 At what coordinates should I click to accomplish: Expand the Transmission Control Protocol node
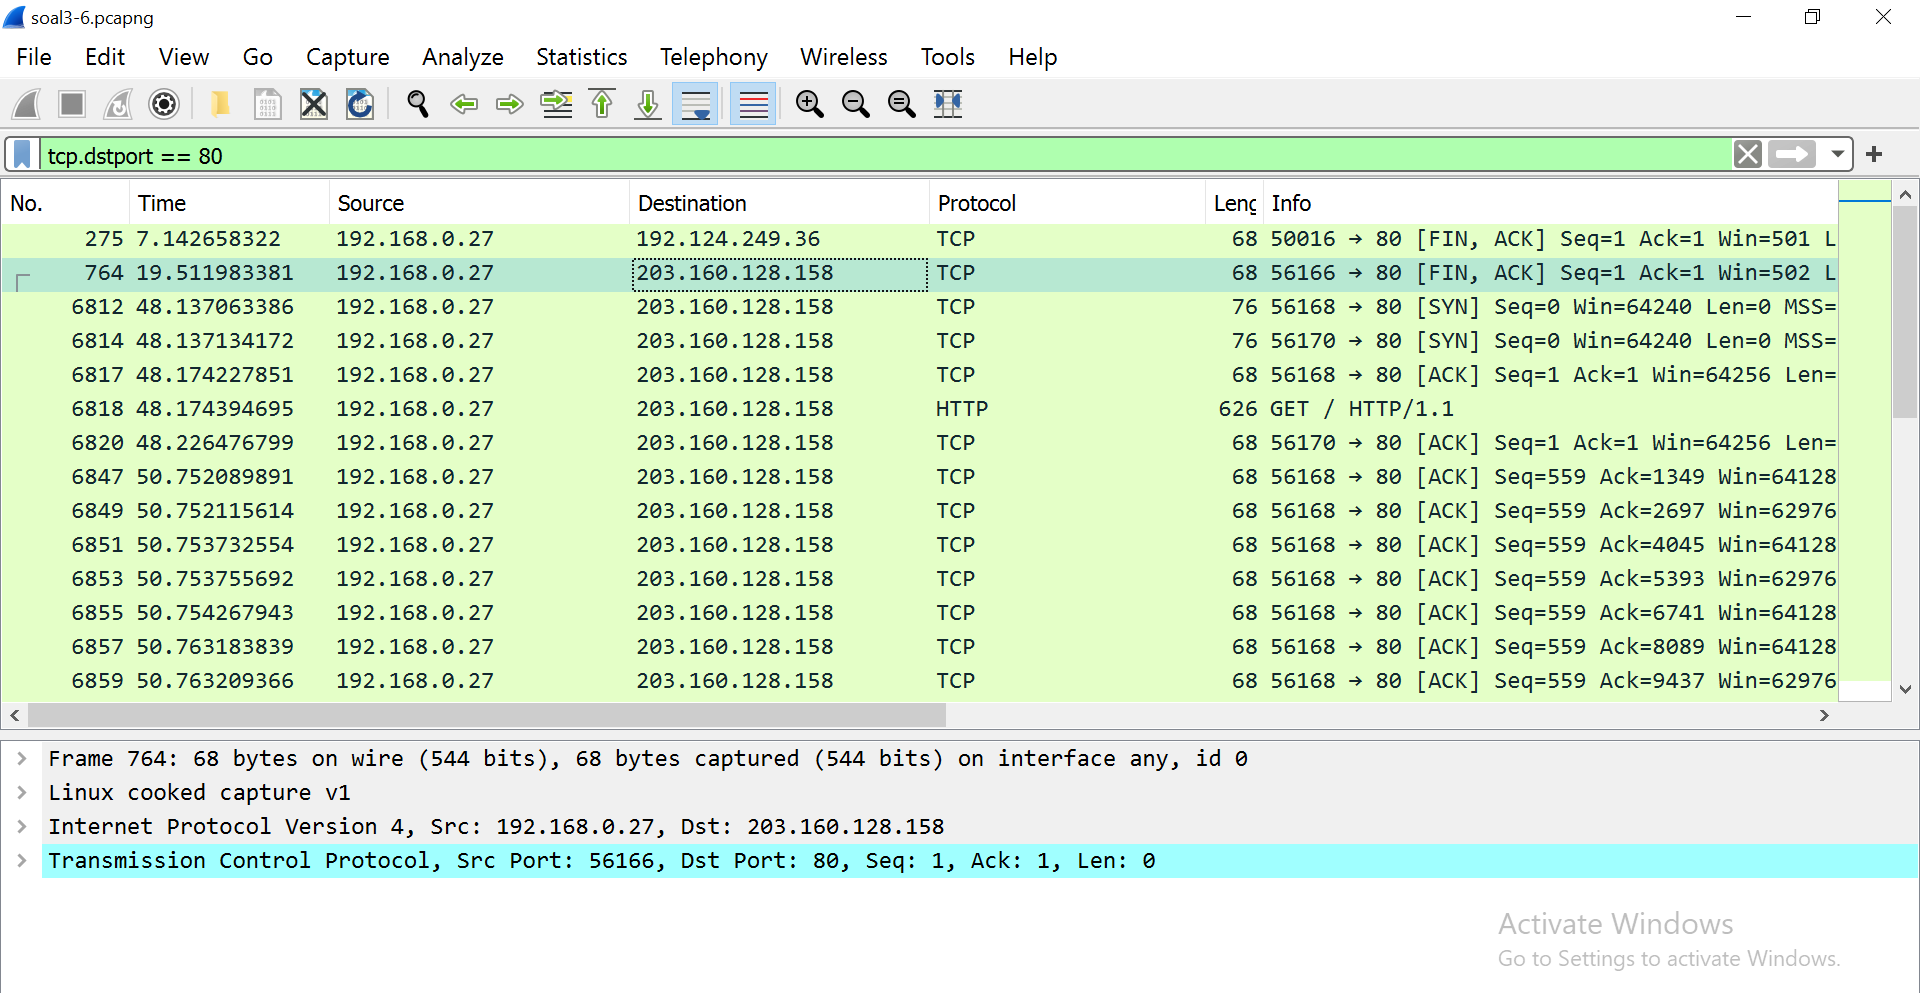(21, 861)
